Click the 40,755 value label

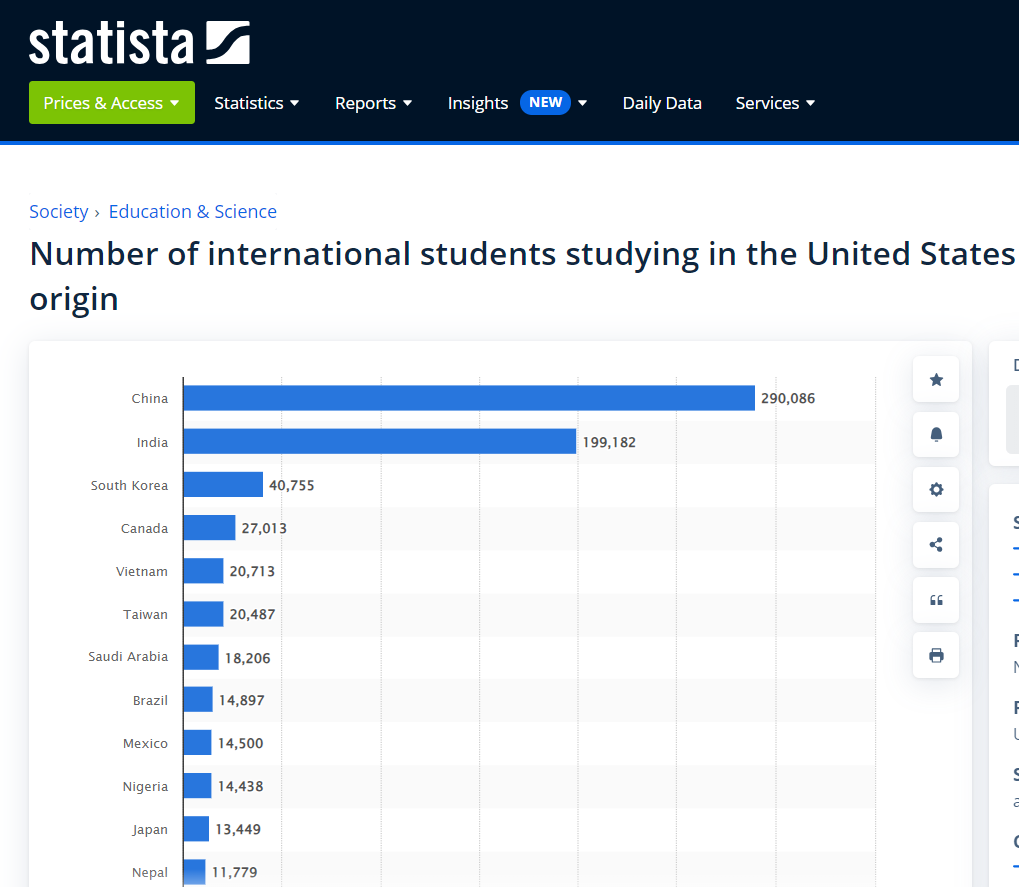pyautogui.click(x=292, y=485)
